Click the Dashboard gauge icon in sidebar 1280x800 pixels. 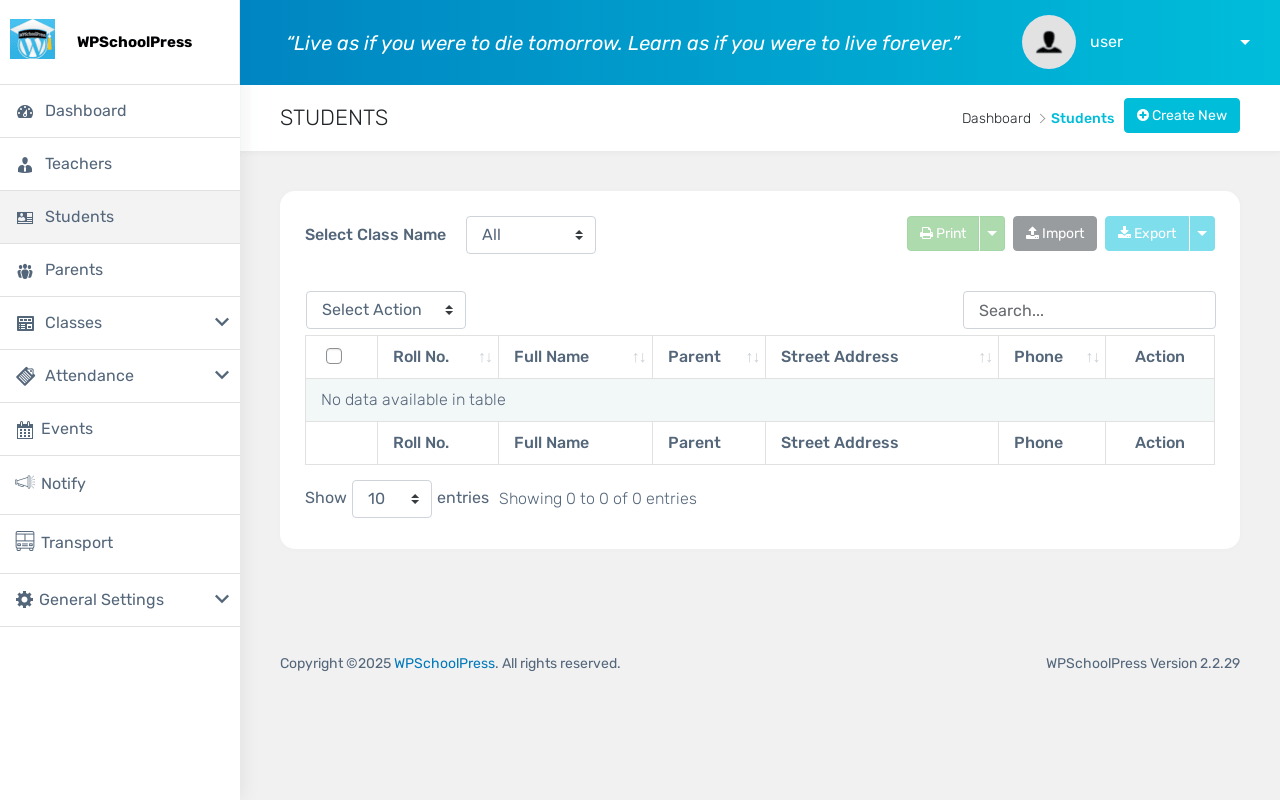click(25, 111)
